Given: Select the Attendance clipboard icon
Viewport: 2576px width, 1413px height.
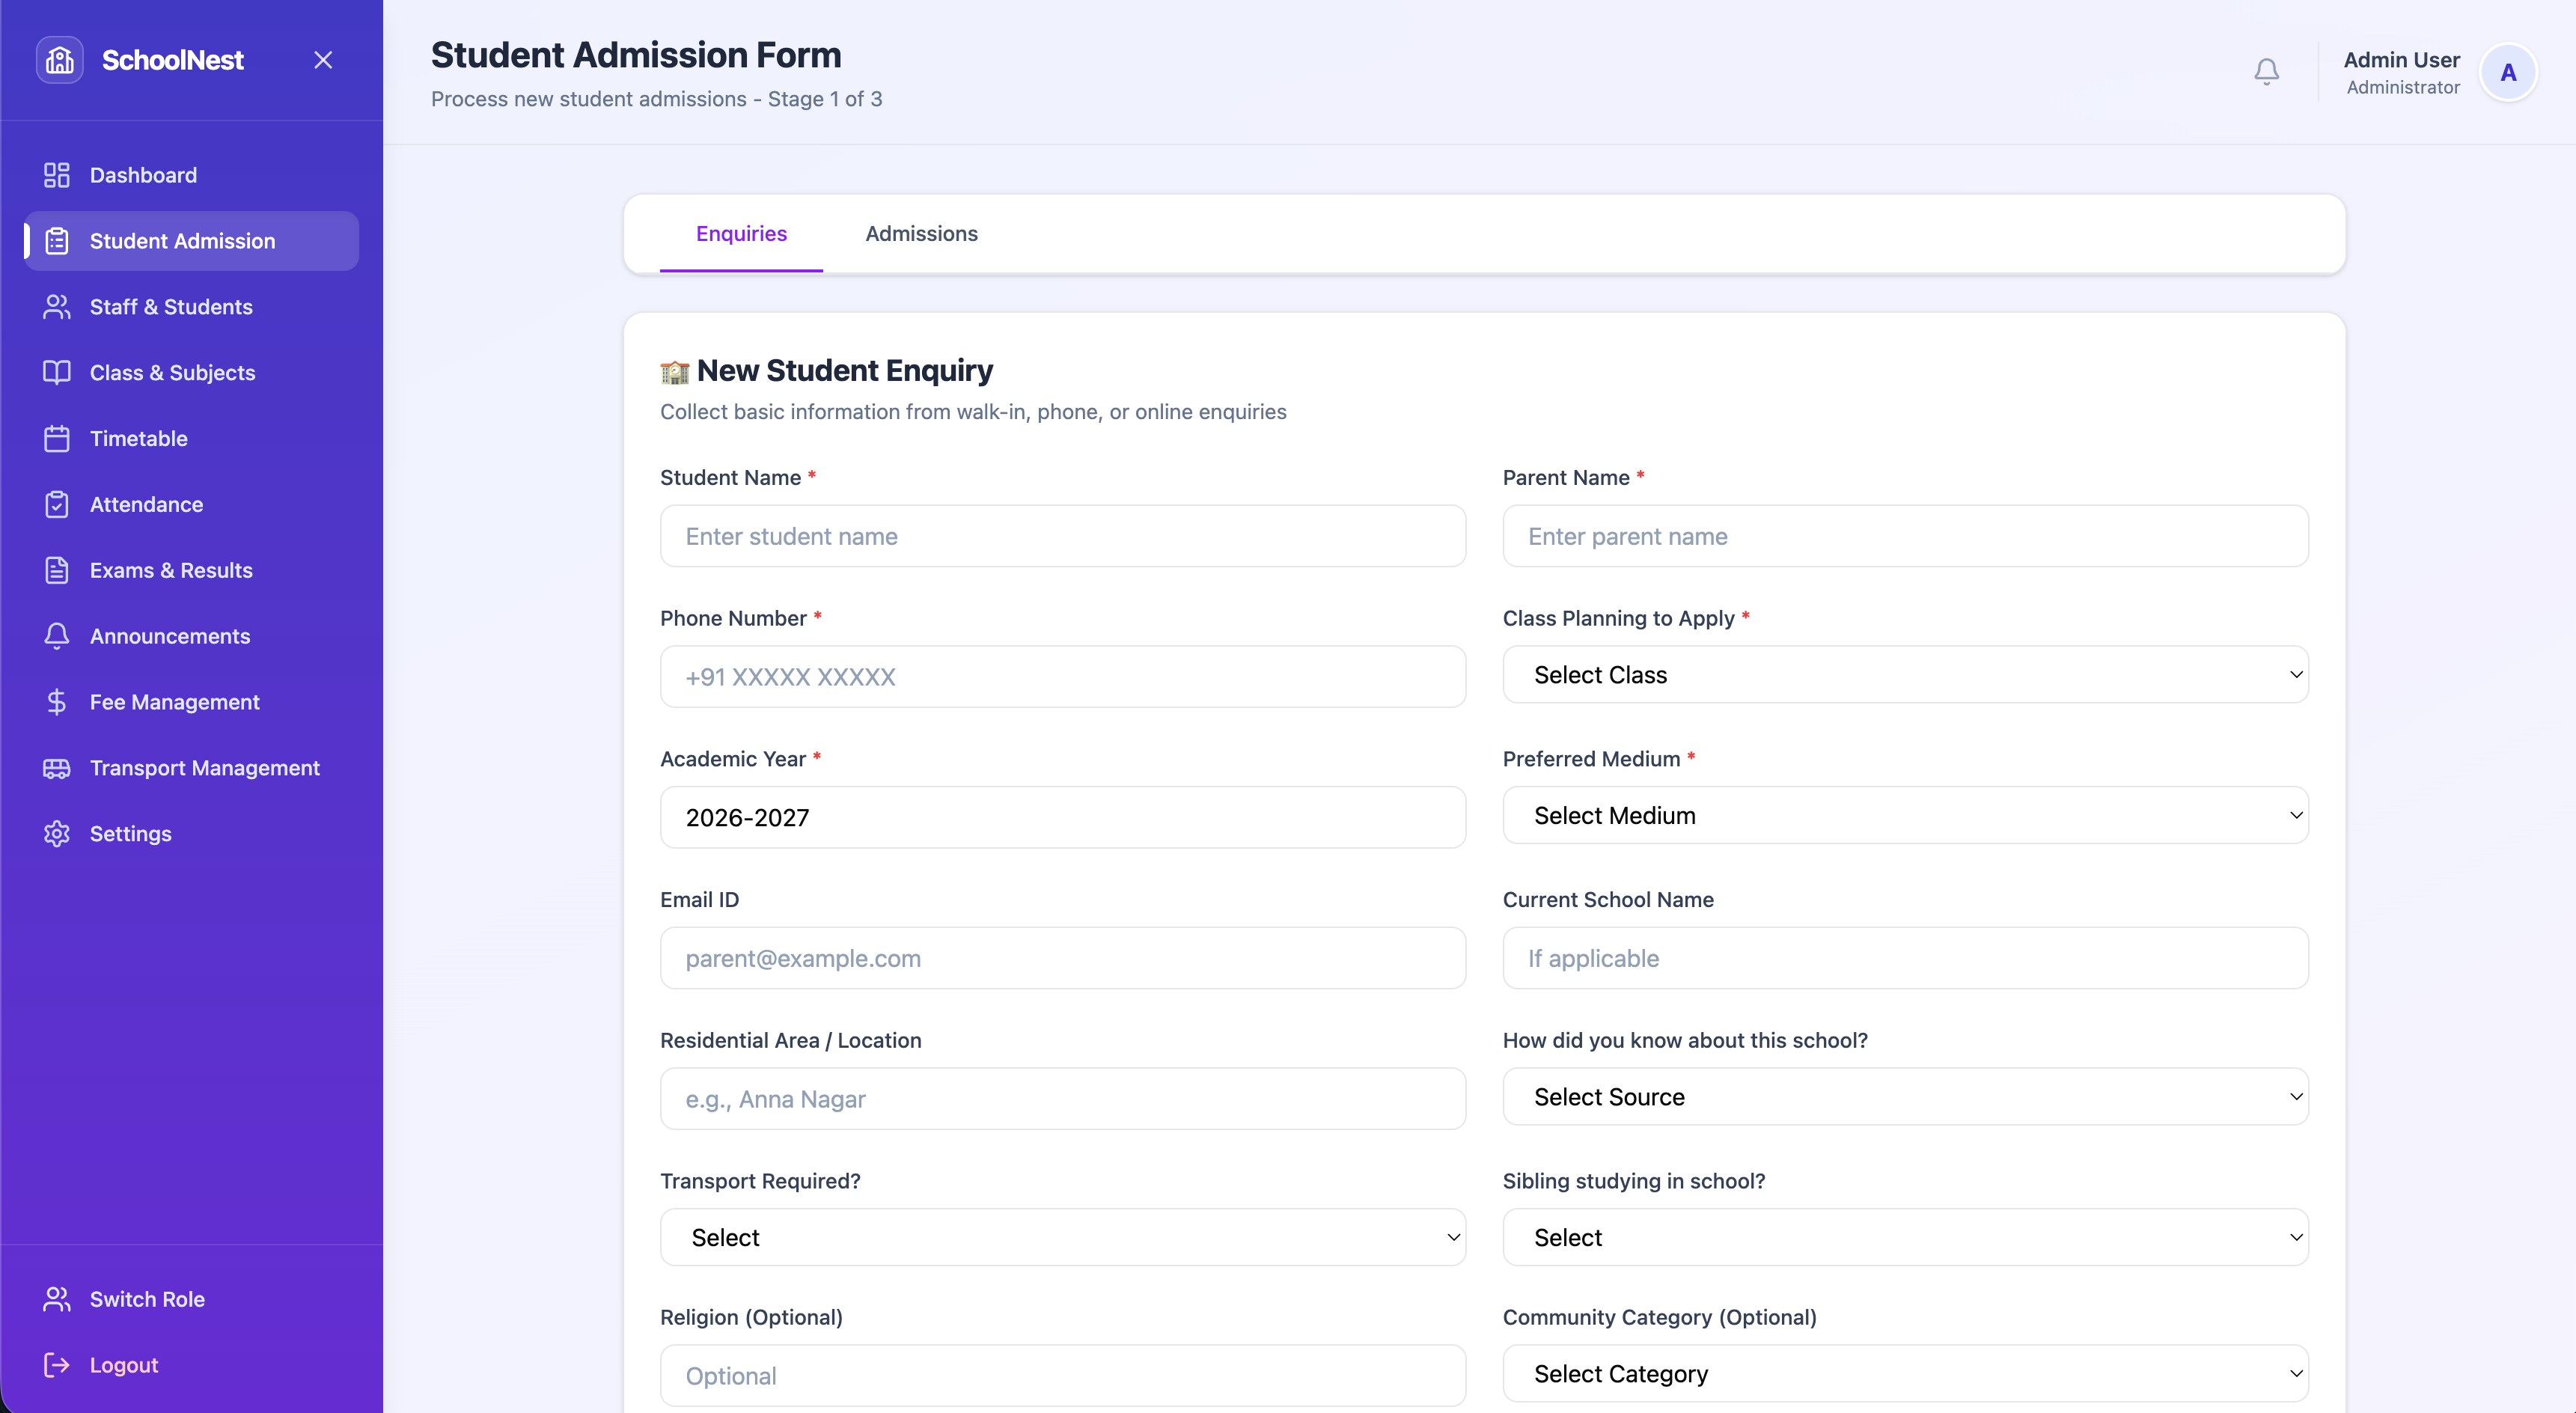Looking at the screenshot, I should (57, 504).
